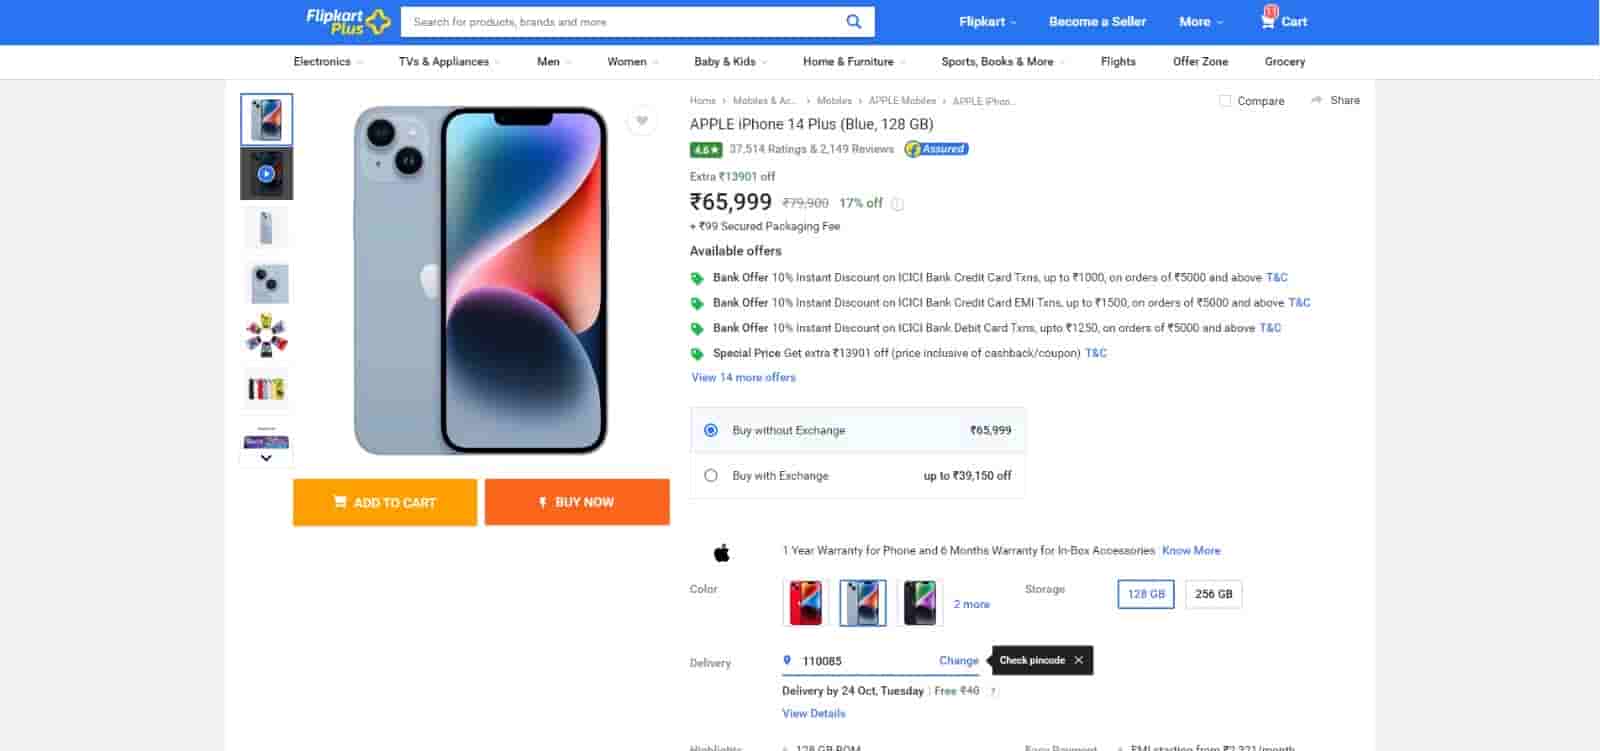
Task: Click the price info icon
Action: click(x=897, y=204)
